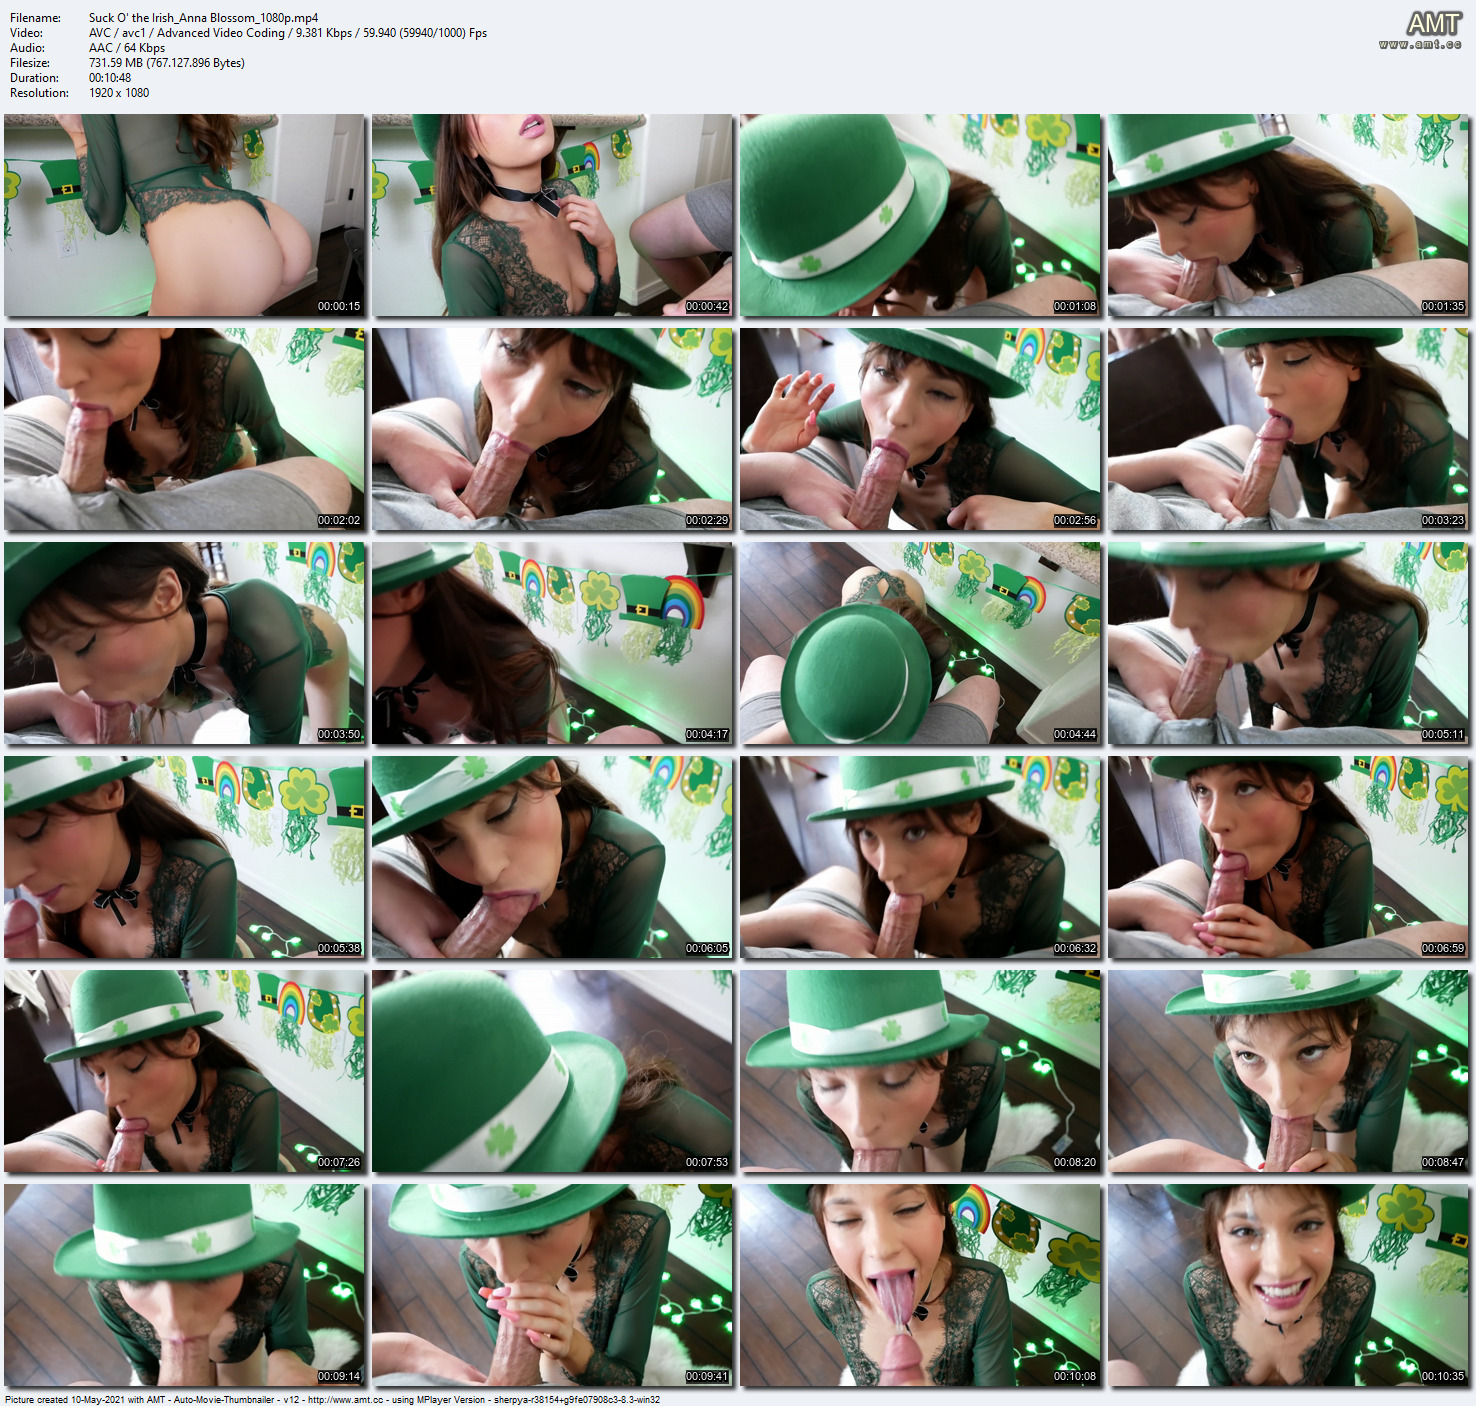Select the 00:04:17 timestamp label
1476x1406 pixels.
[x=707, y=735]
